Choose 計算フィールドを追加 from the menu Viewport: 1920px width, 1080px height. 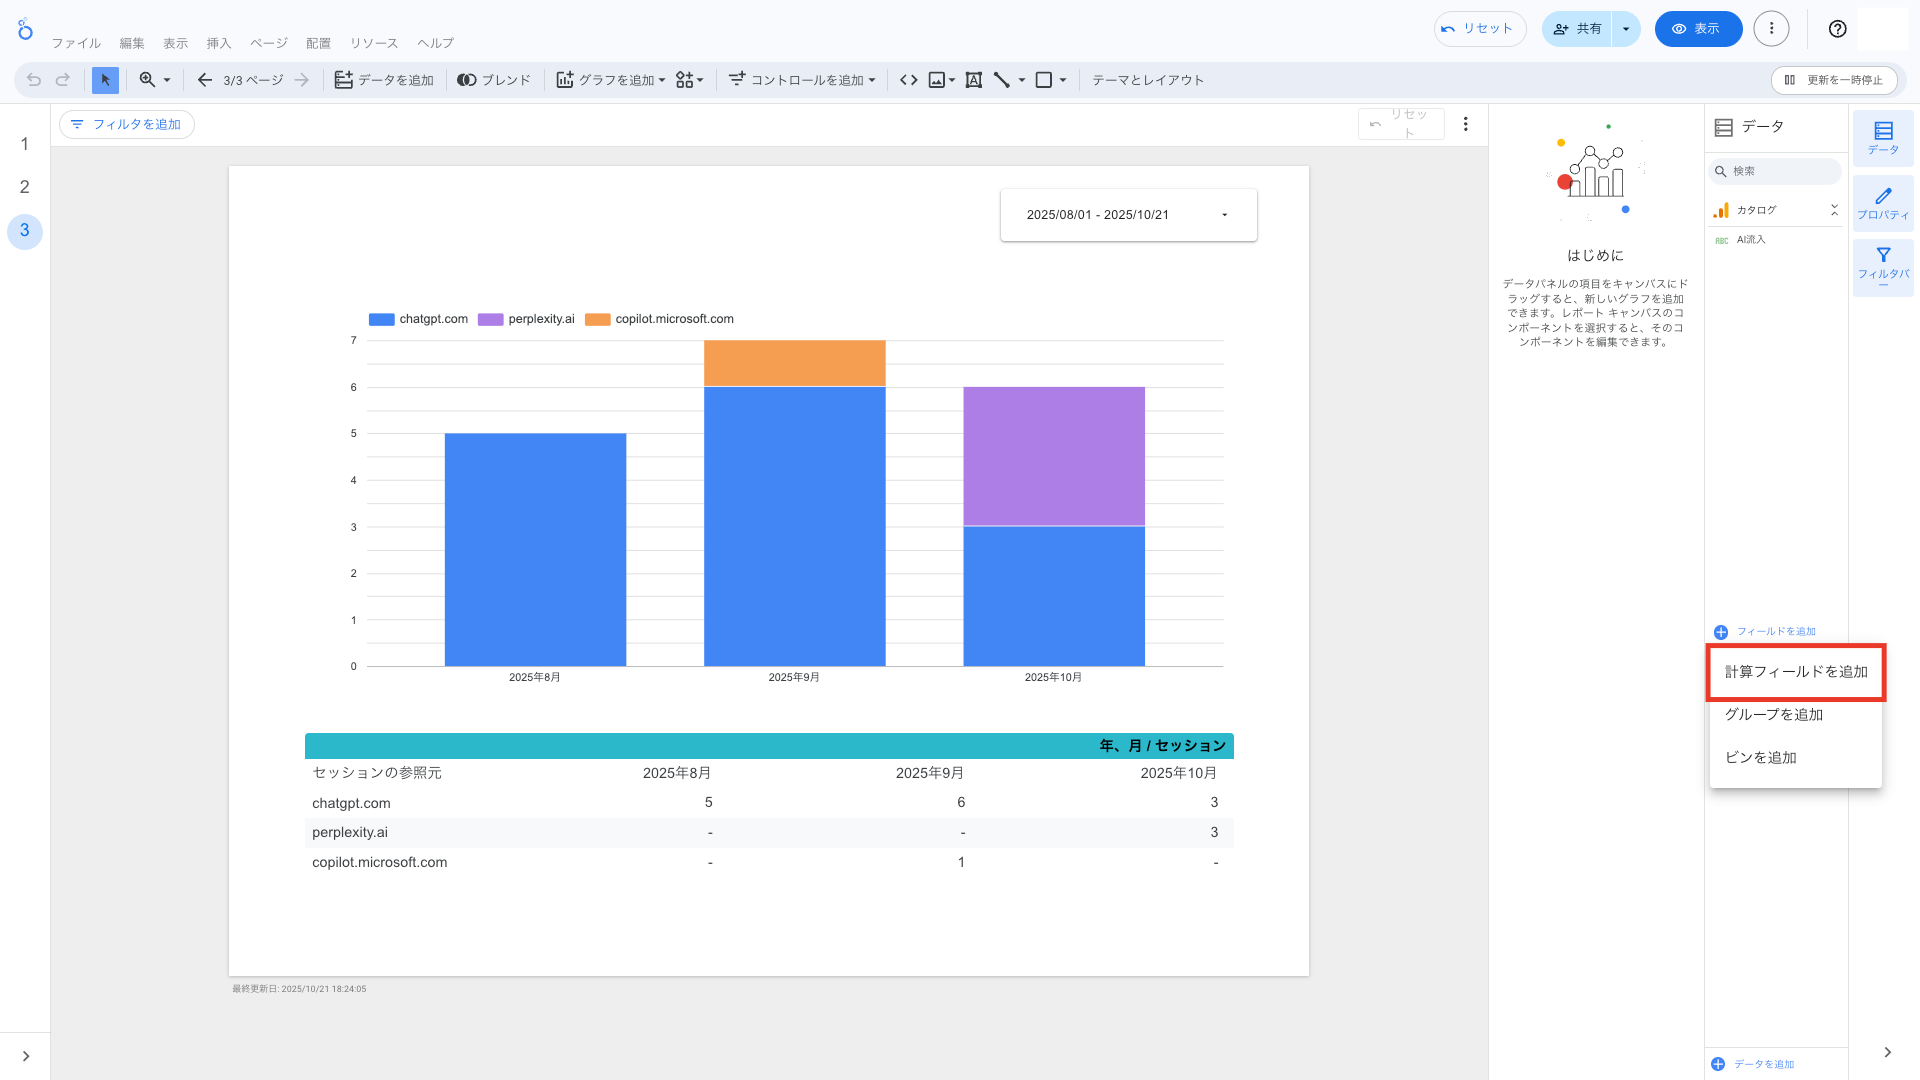1796,672
